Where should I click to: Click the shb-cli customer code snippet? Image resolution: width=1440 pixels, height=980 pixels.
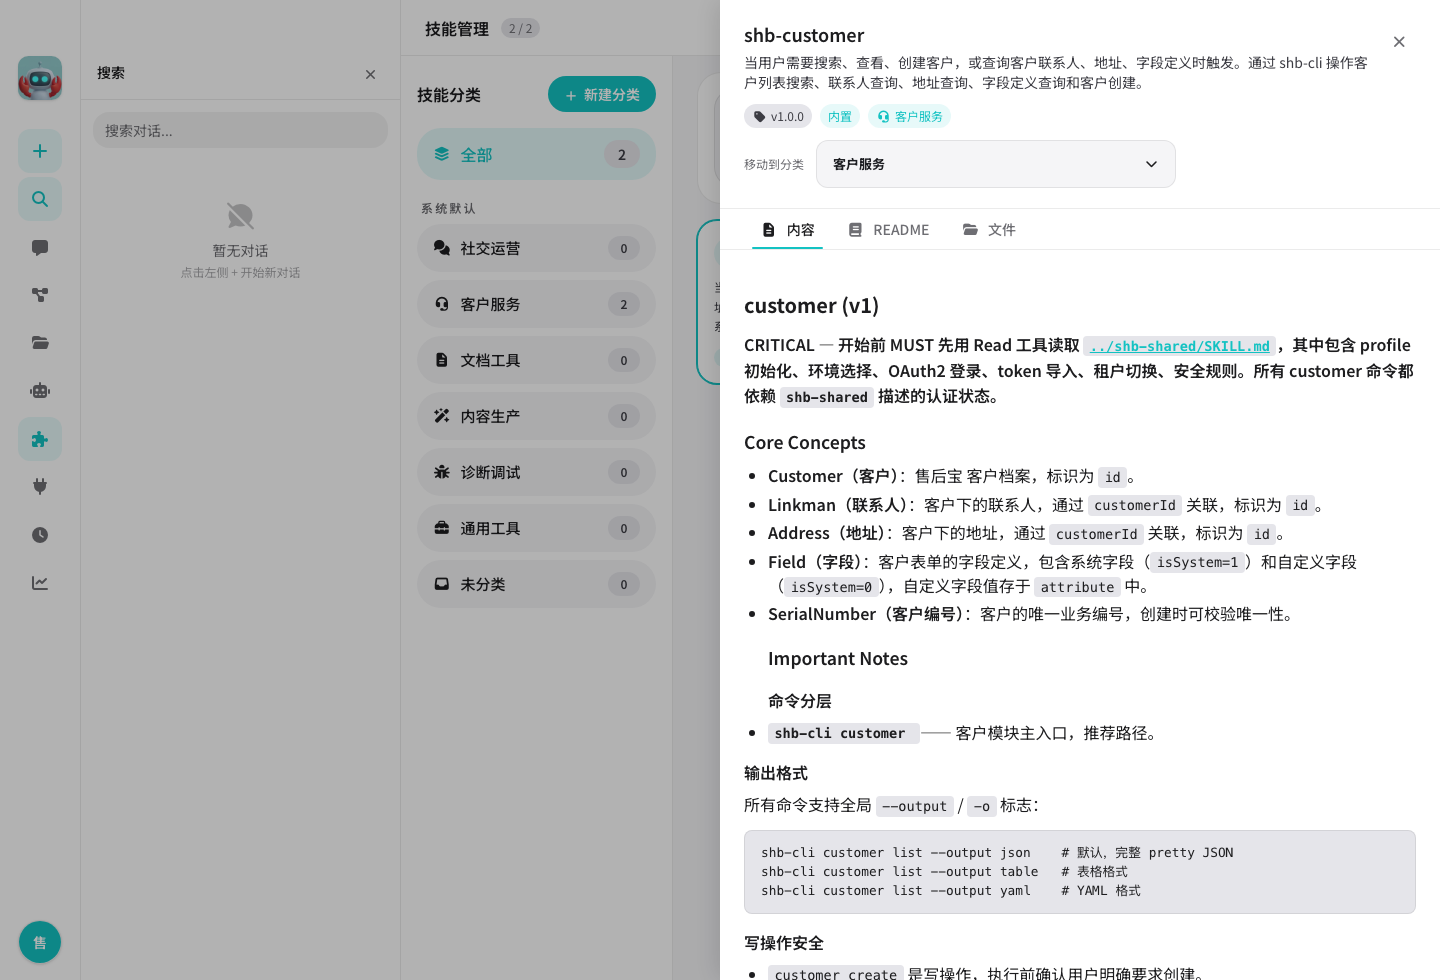tap(843, 733)
